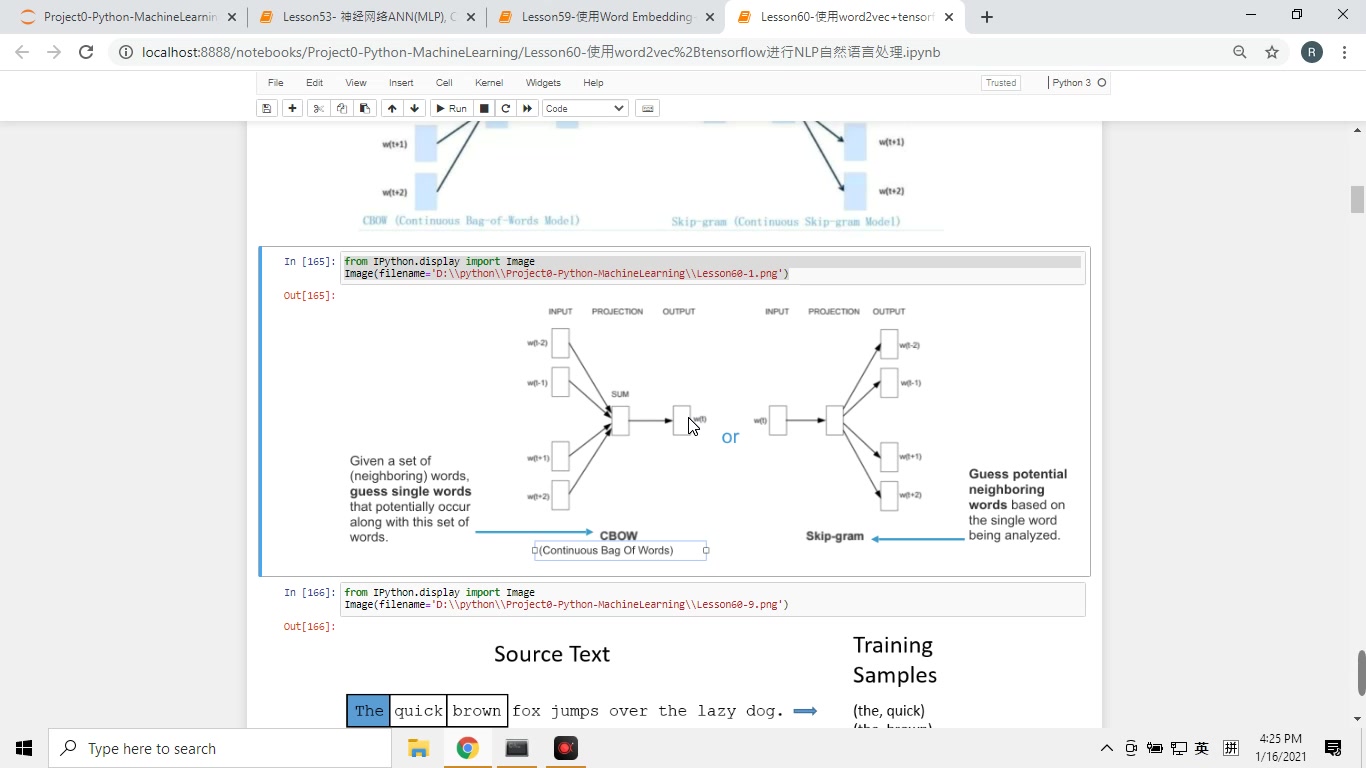Click the Type here to search box
The width and height of the screenshot is (1366, 768).
tap(220, 748)
